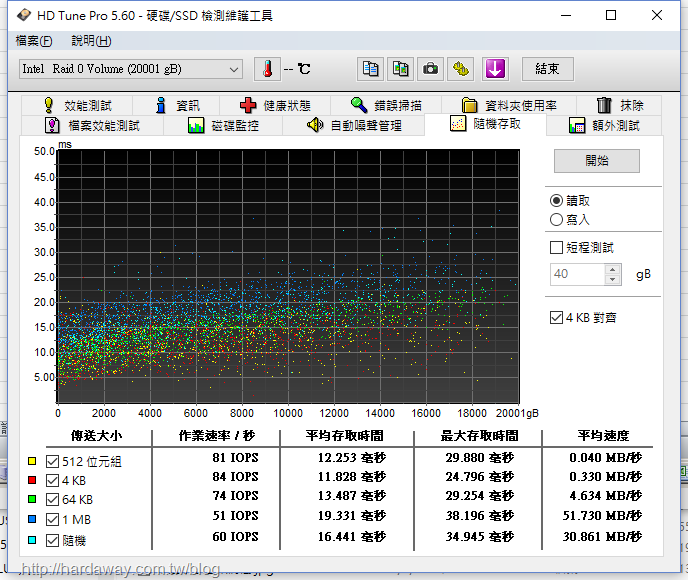Select the 隨機存取 random access tab
688x580 pixels.
coord(485,124)
